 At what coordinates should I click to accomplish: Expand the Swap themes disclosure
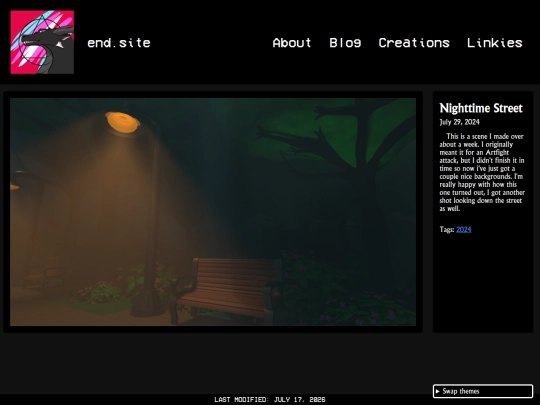(x=483, y=391)
